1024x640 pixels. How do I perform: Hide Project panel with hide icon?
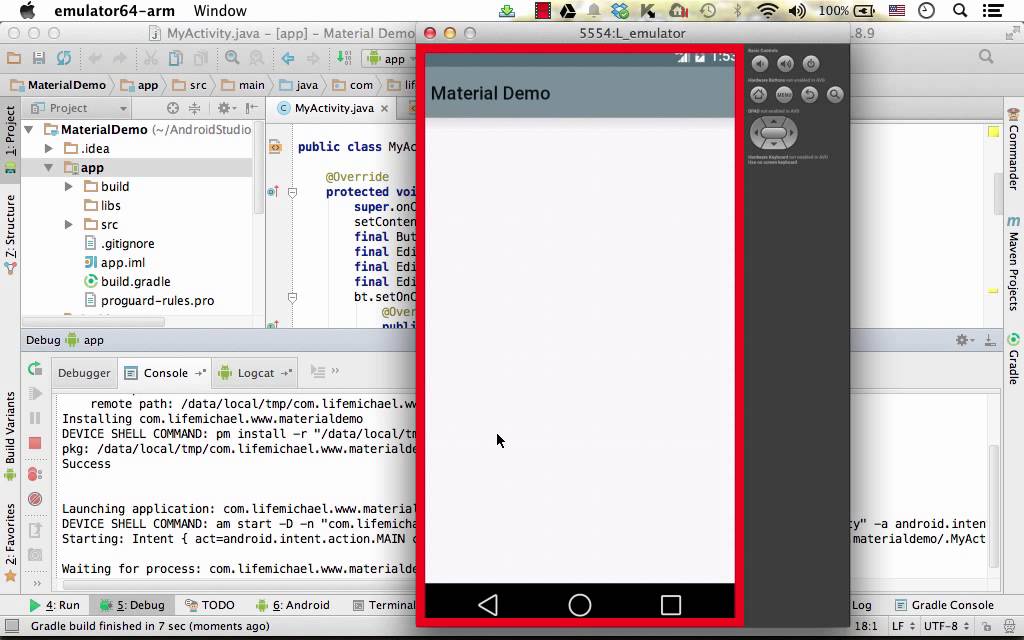(x=251, y=108)
